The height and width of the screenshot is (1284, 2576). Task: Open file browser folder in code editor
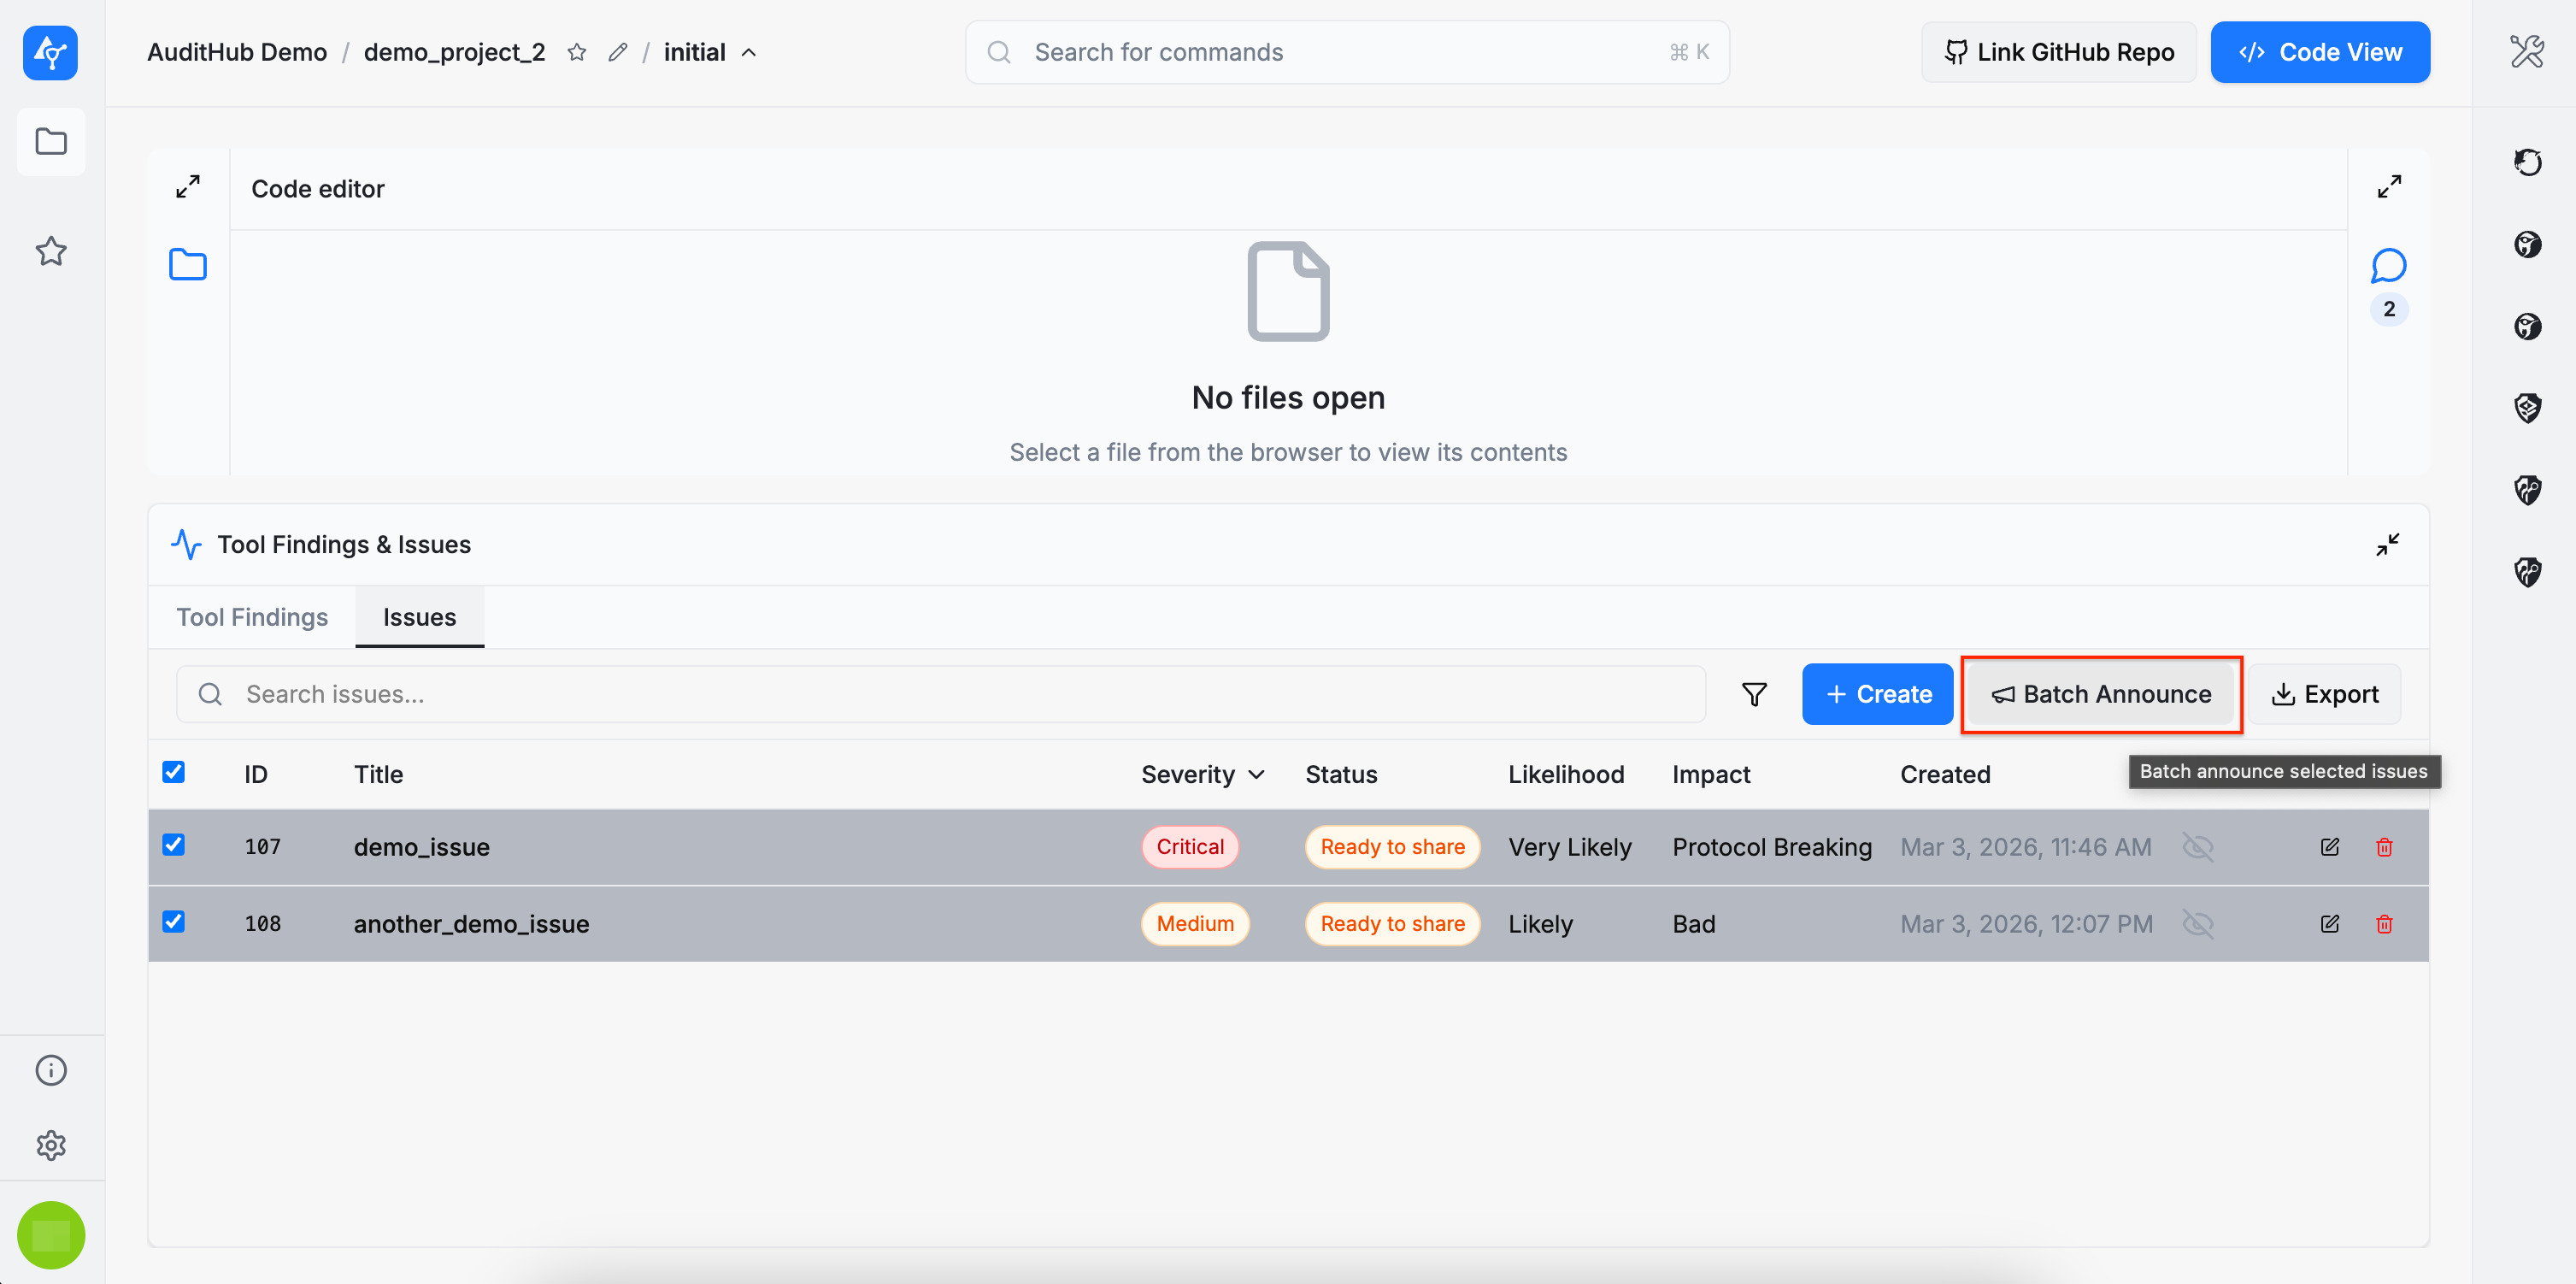[x=187, y=265]
